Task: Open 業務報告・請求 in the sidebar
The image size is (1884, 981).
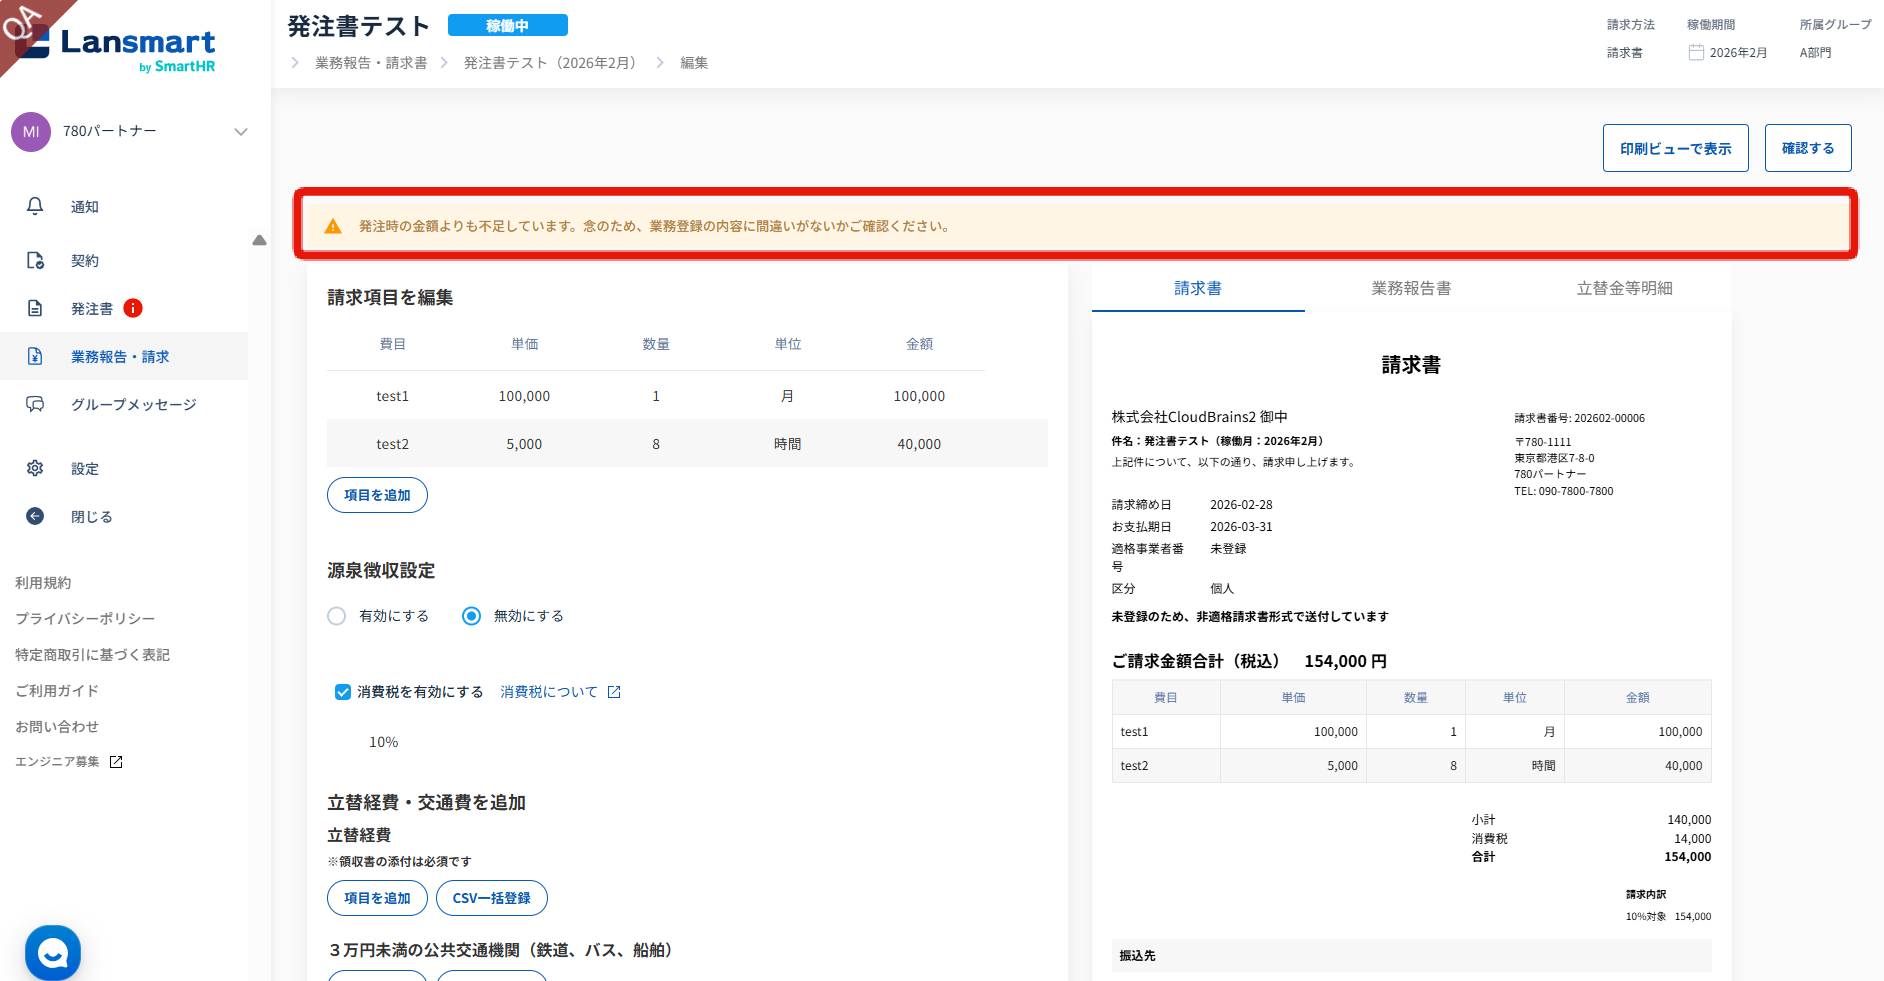Action: [124, 356]
